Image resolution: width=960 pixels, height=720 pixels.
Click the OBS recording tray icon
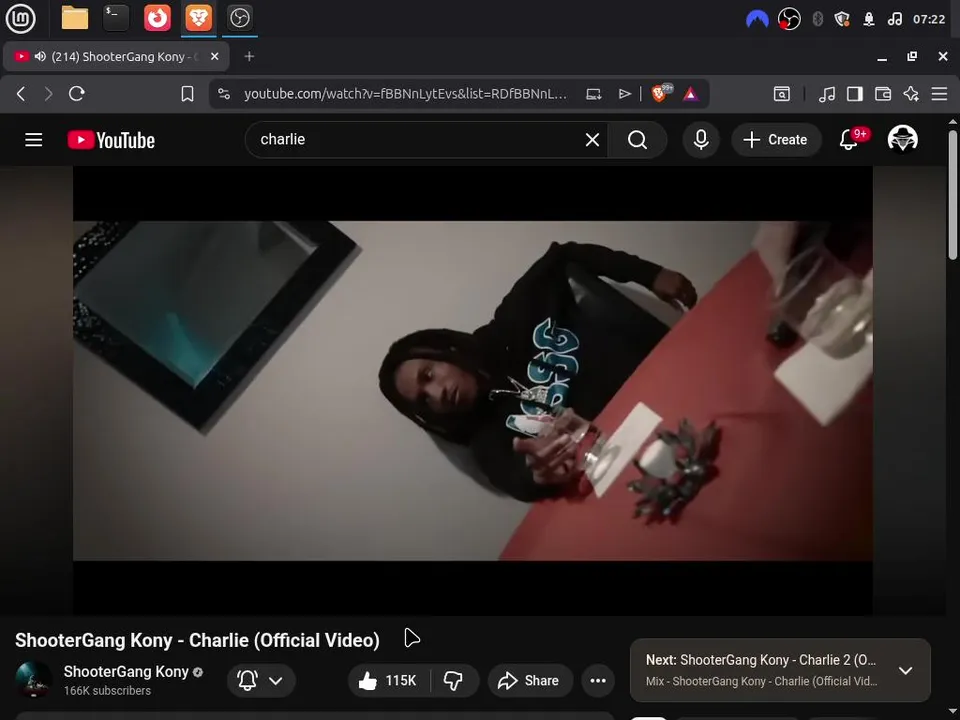pyautogui.click(x=789, y=19)
